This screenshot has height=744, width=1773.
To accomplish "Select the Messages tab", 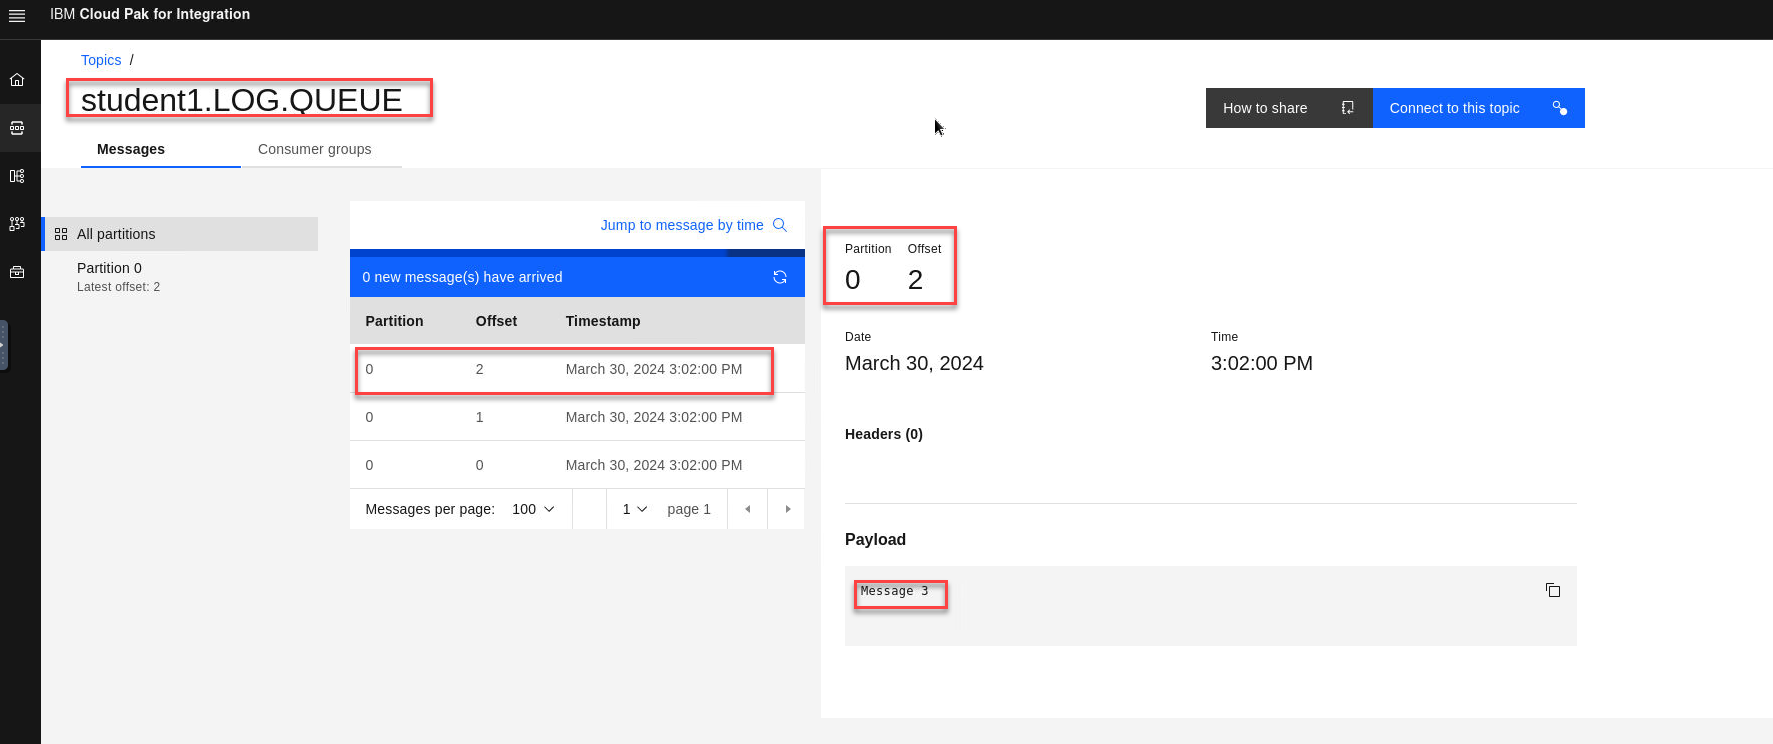I will tap(131, 149).
